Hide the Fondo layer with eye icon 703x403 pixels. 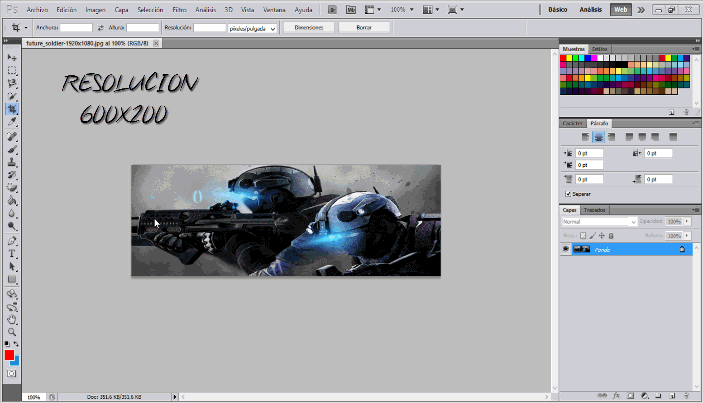(x=566, y=249)
